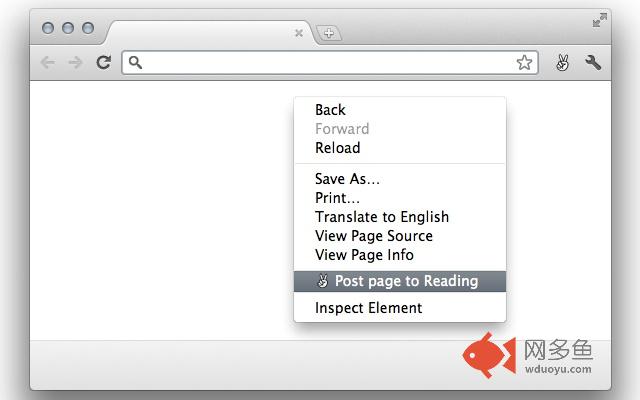The image size is (640, 400).
Task: Open the Reading peace-hand extension icon
Action: click(561, 63)
